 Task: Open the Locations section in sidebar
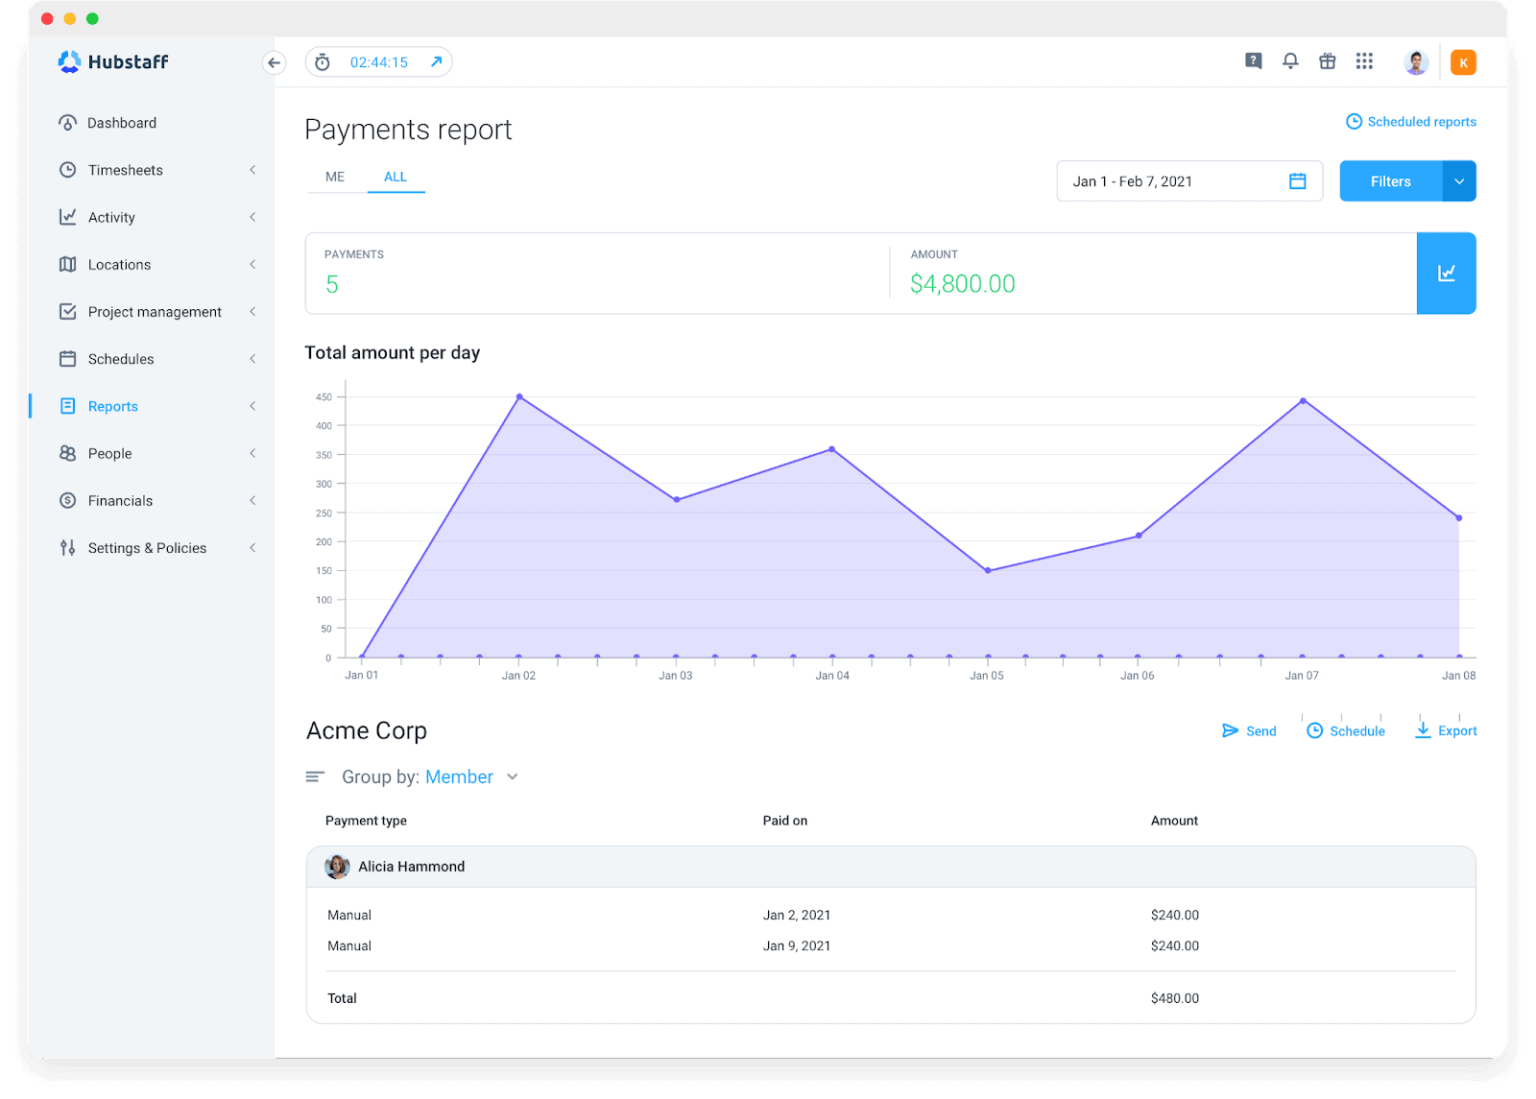[x=118, y=264]
